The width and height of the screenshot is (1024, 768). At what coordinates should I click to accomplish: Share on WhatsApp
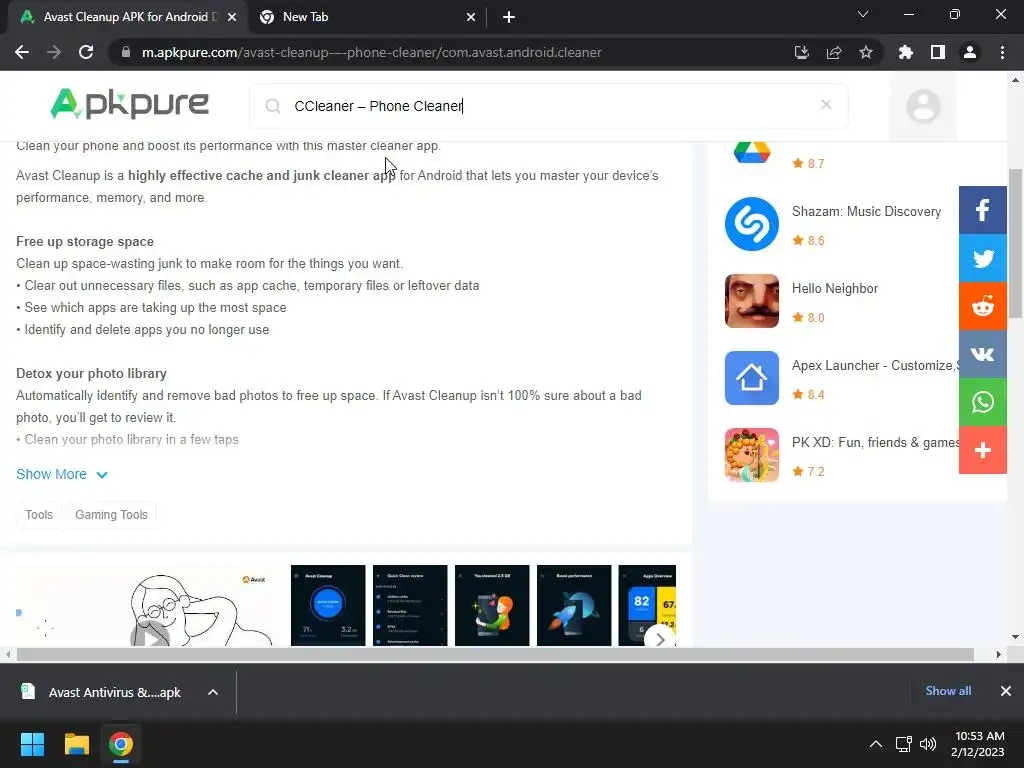983,402
